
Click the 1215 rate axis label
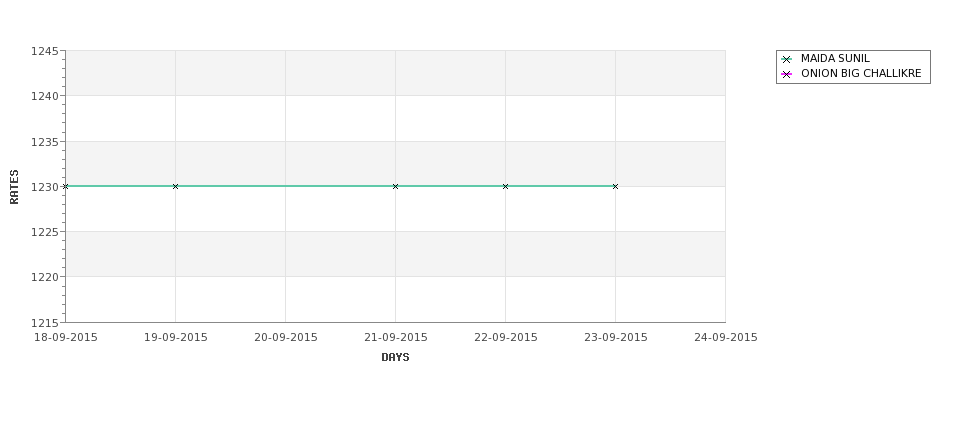click(45, 323)
